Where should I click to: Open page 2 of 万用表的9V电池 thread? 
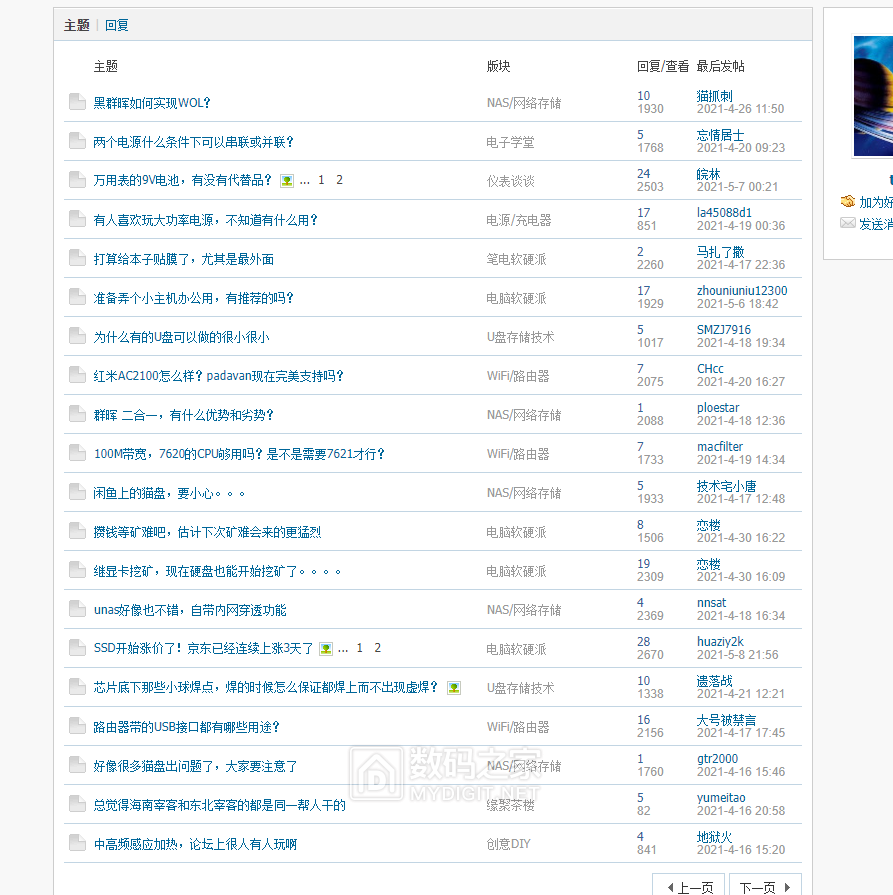[340, 180]
